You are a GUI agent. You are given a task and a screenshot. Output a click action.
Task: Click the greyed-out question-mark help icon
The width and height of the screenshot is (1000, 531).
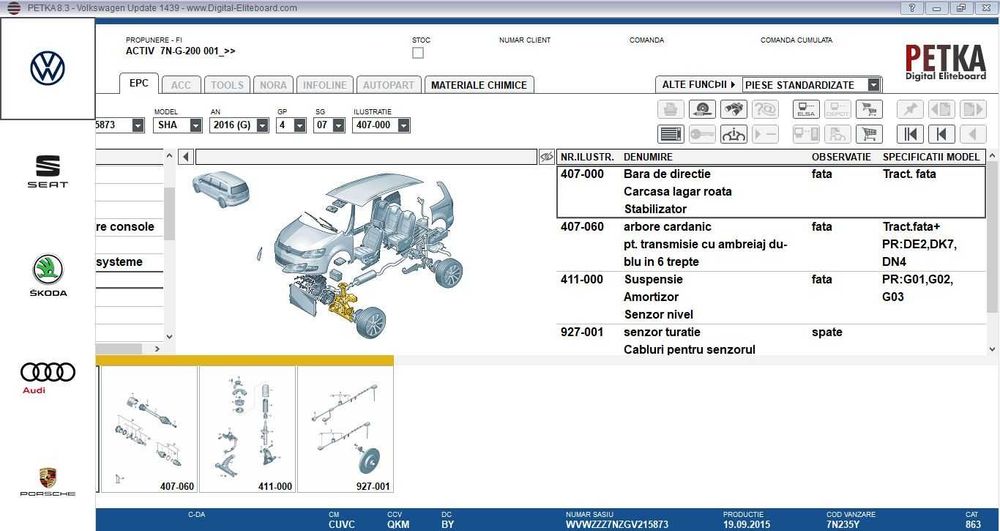point(765,110)
